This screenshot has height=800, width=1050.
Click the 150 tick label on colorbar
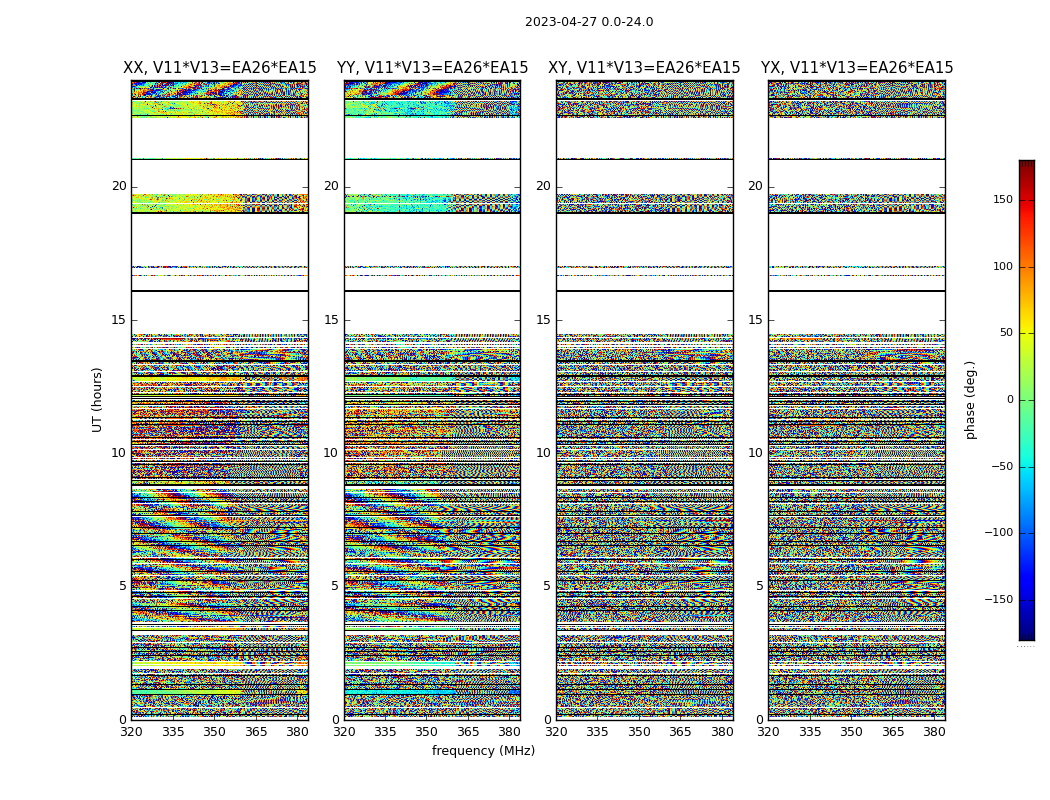(x=1003, y=199)
